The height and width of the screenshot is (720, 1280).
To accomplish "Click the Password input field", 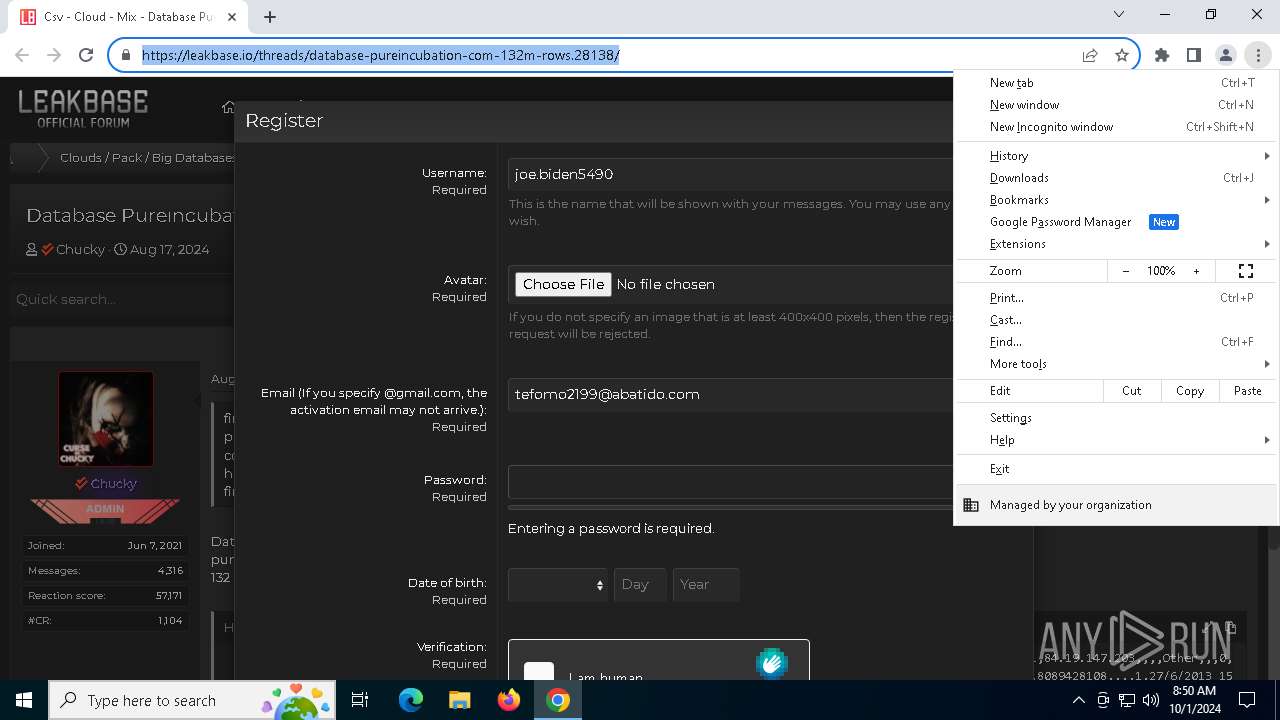I will [x=731, y=482].
